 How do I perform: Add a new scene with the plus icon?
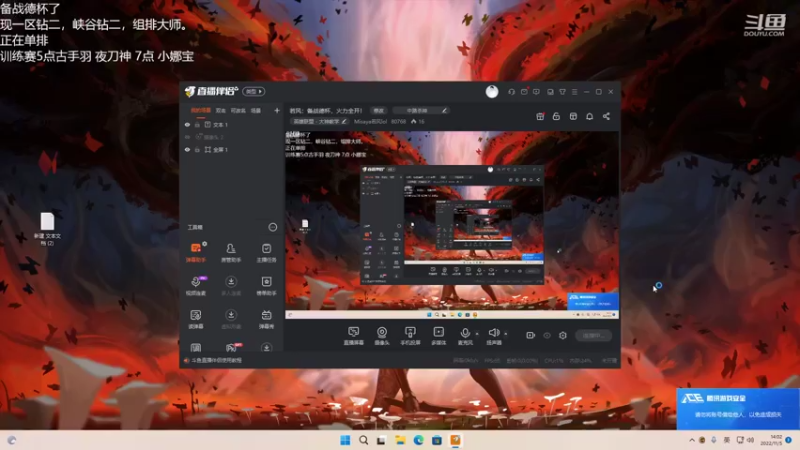(x=277, y=110)
